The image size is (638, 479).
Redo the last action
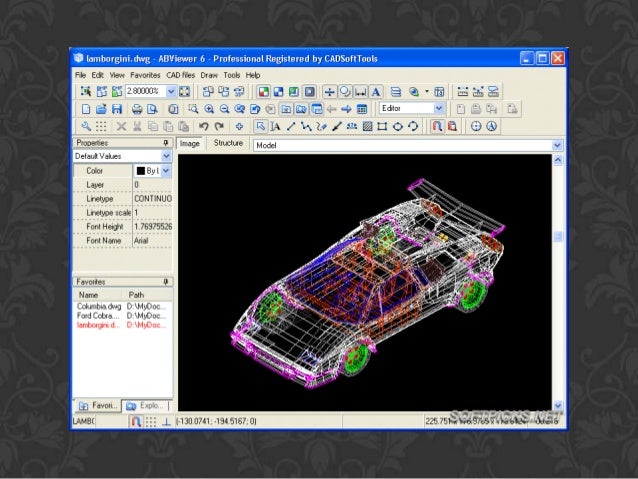[219, 126]
